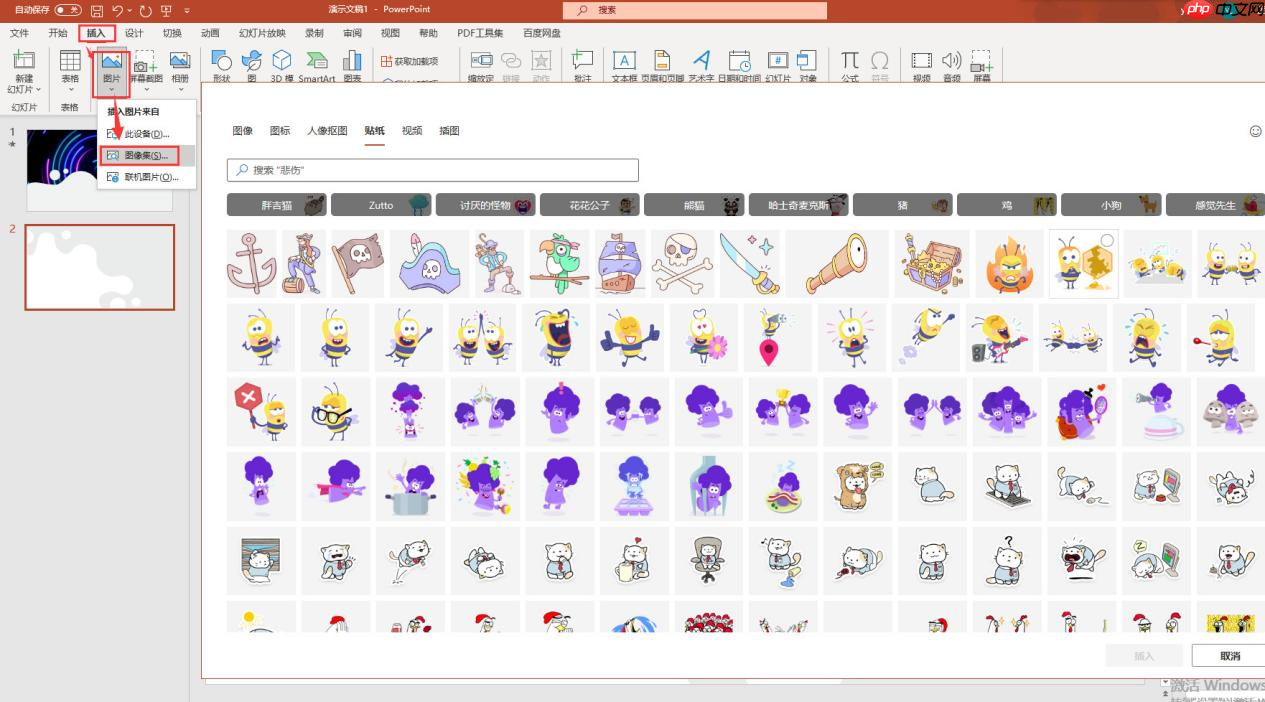This screenshot has height=702, width=1265.
Task: Select 此设备(D)... menu entry
Action: click(x=146, y=134)
